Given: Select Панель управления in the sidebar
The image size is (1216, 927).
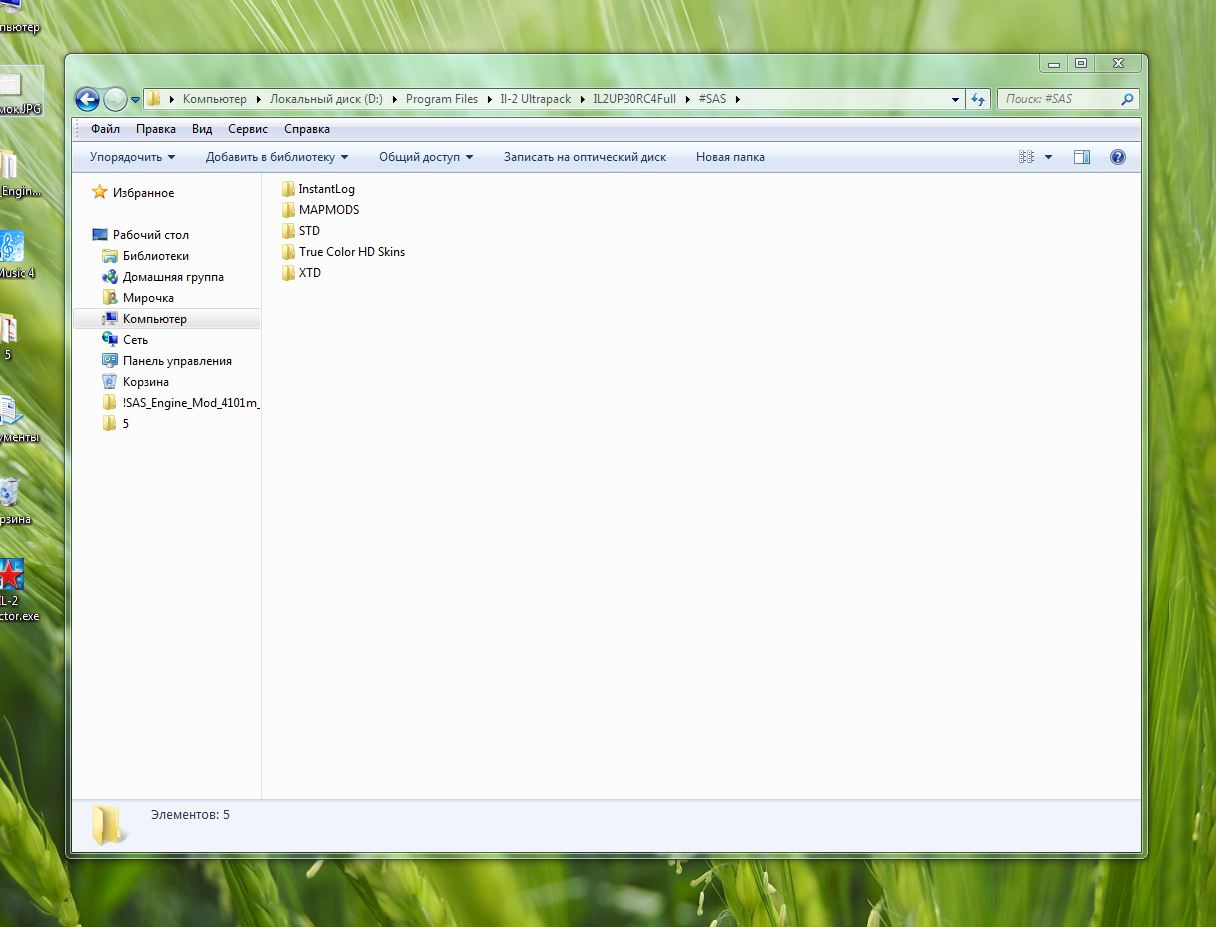Looking at the screenshot, I should click(177, 361).
